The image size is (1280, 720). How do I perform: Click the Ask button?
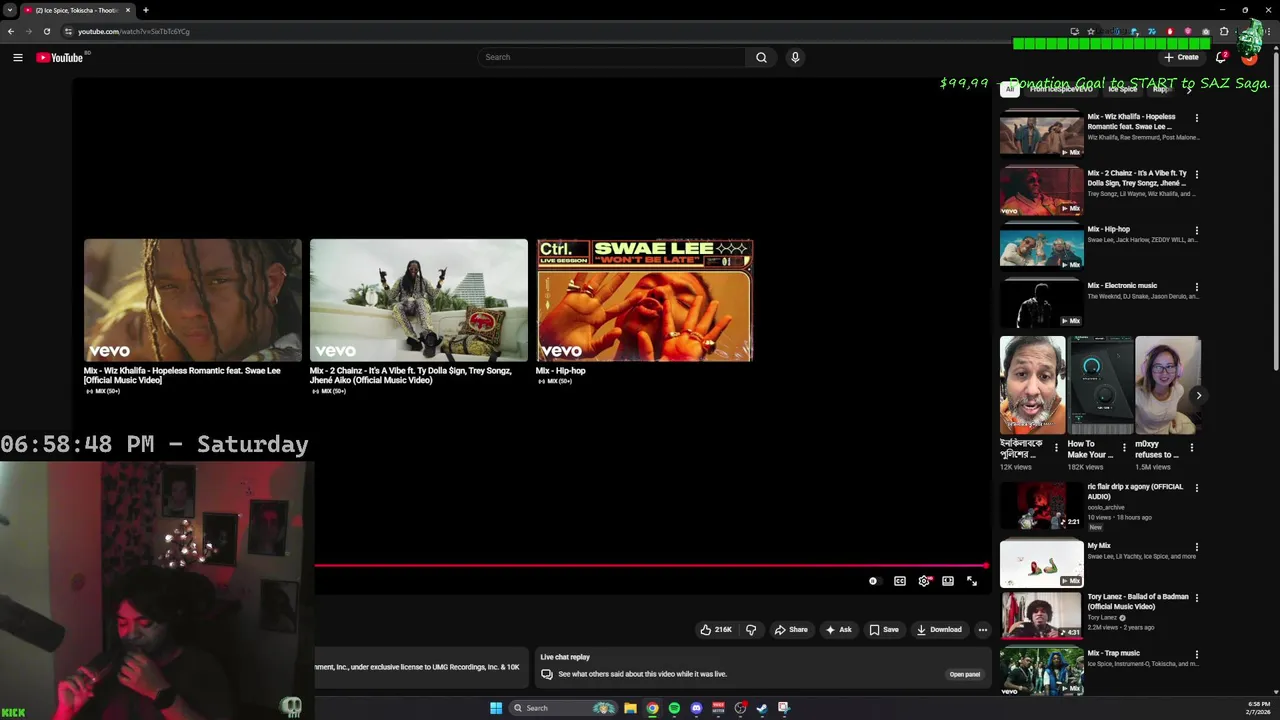tap(838, 630)
